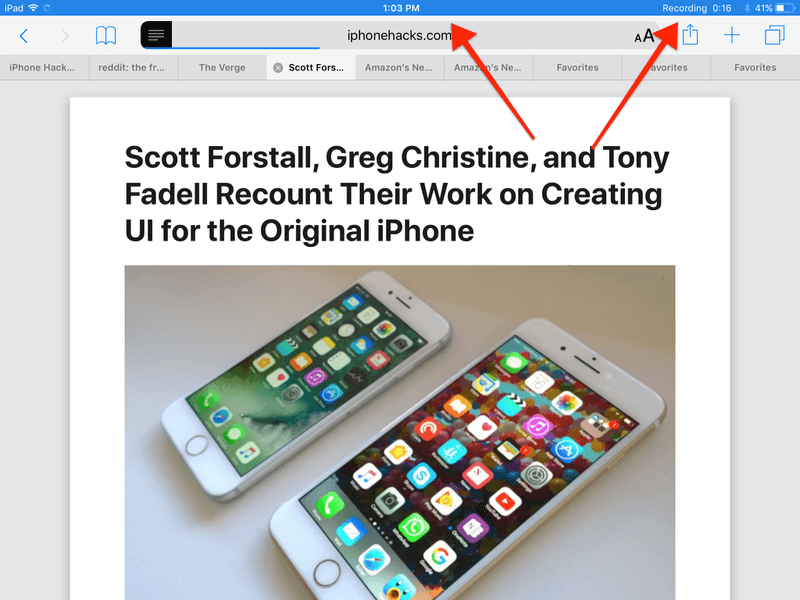The height and width of the screenshot is (600, 800).
Task: Tap the Recording 0:16 status indicator
Action: [x=696, y=8]
